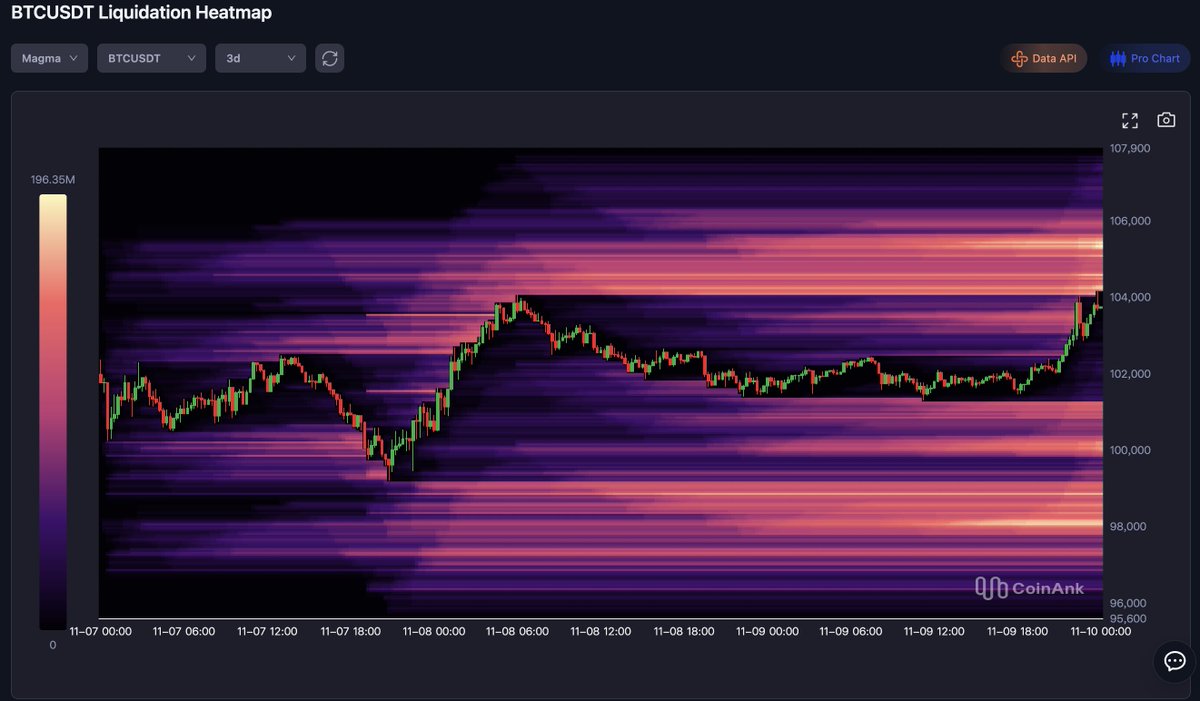
Task: Click the Data API plug icon
Action: coord(1019,57)
